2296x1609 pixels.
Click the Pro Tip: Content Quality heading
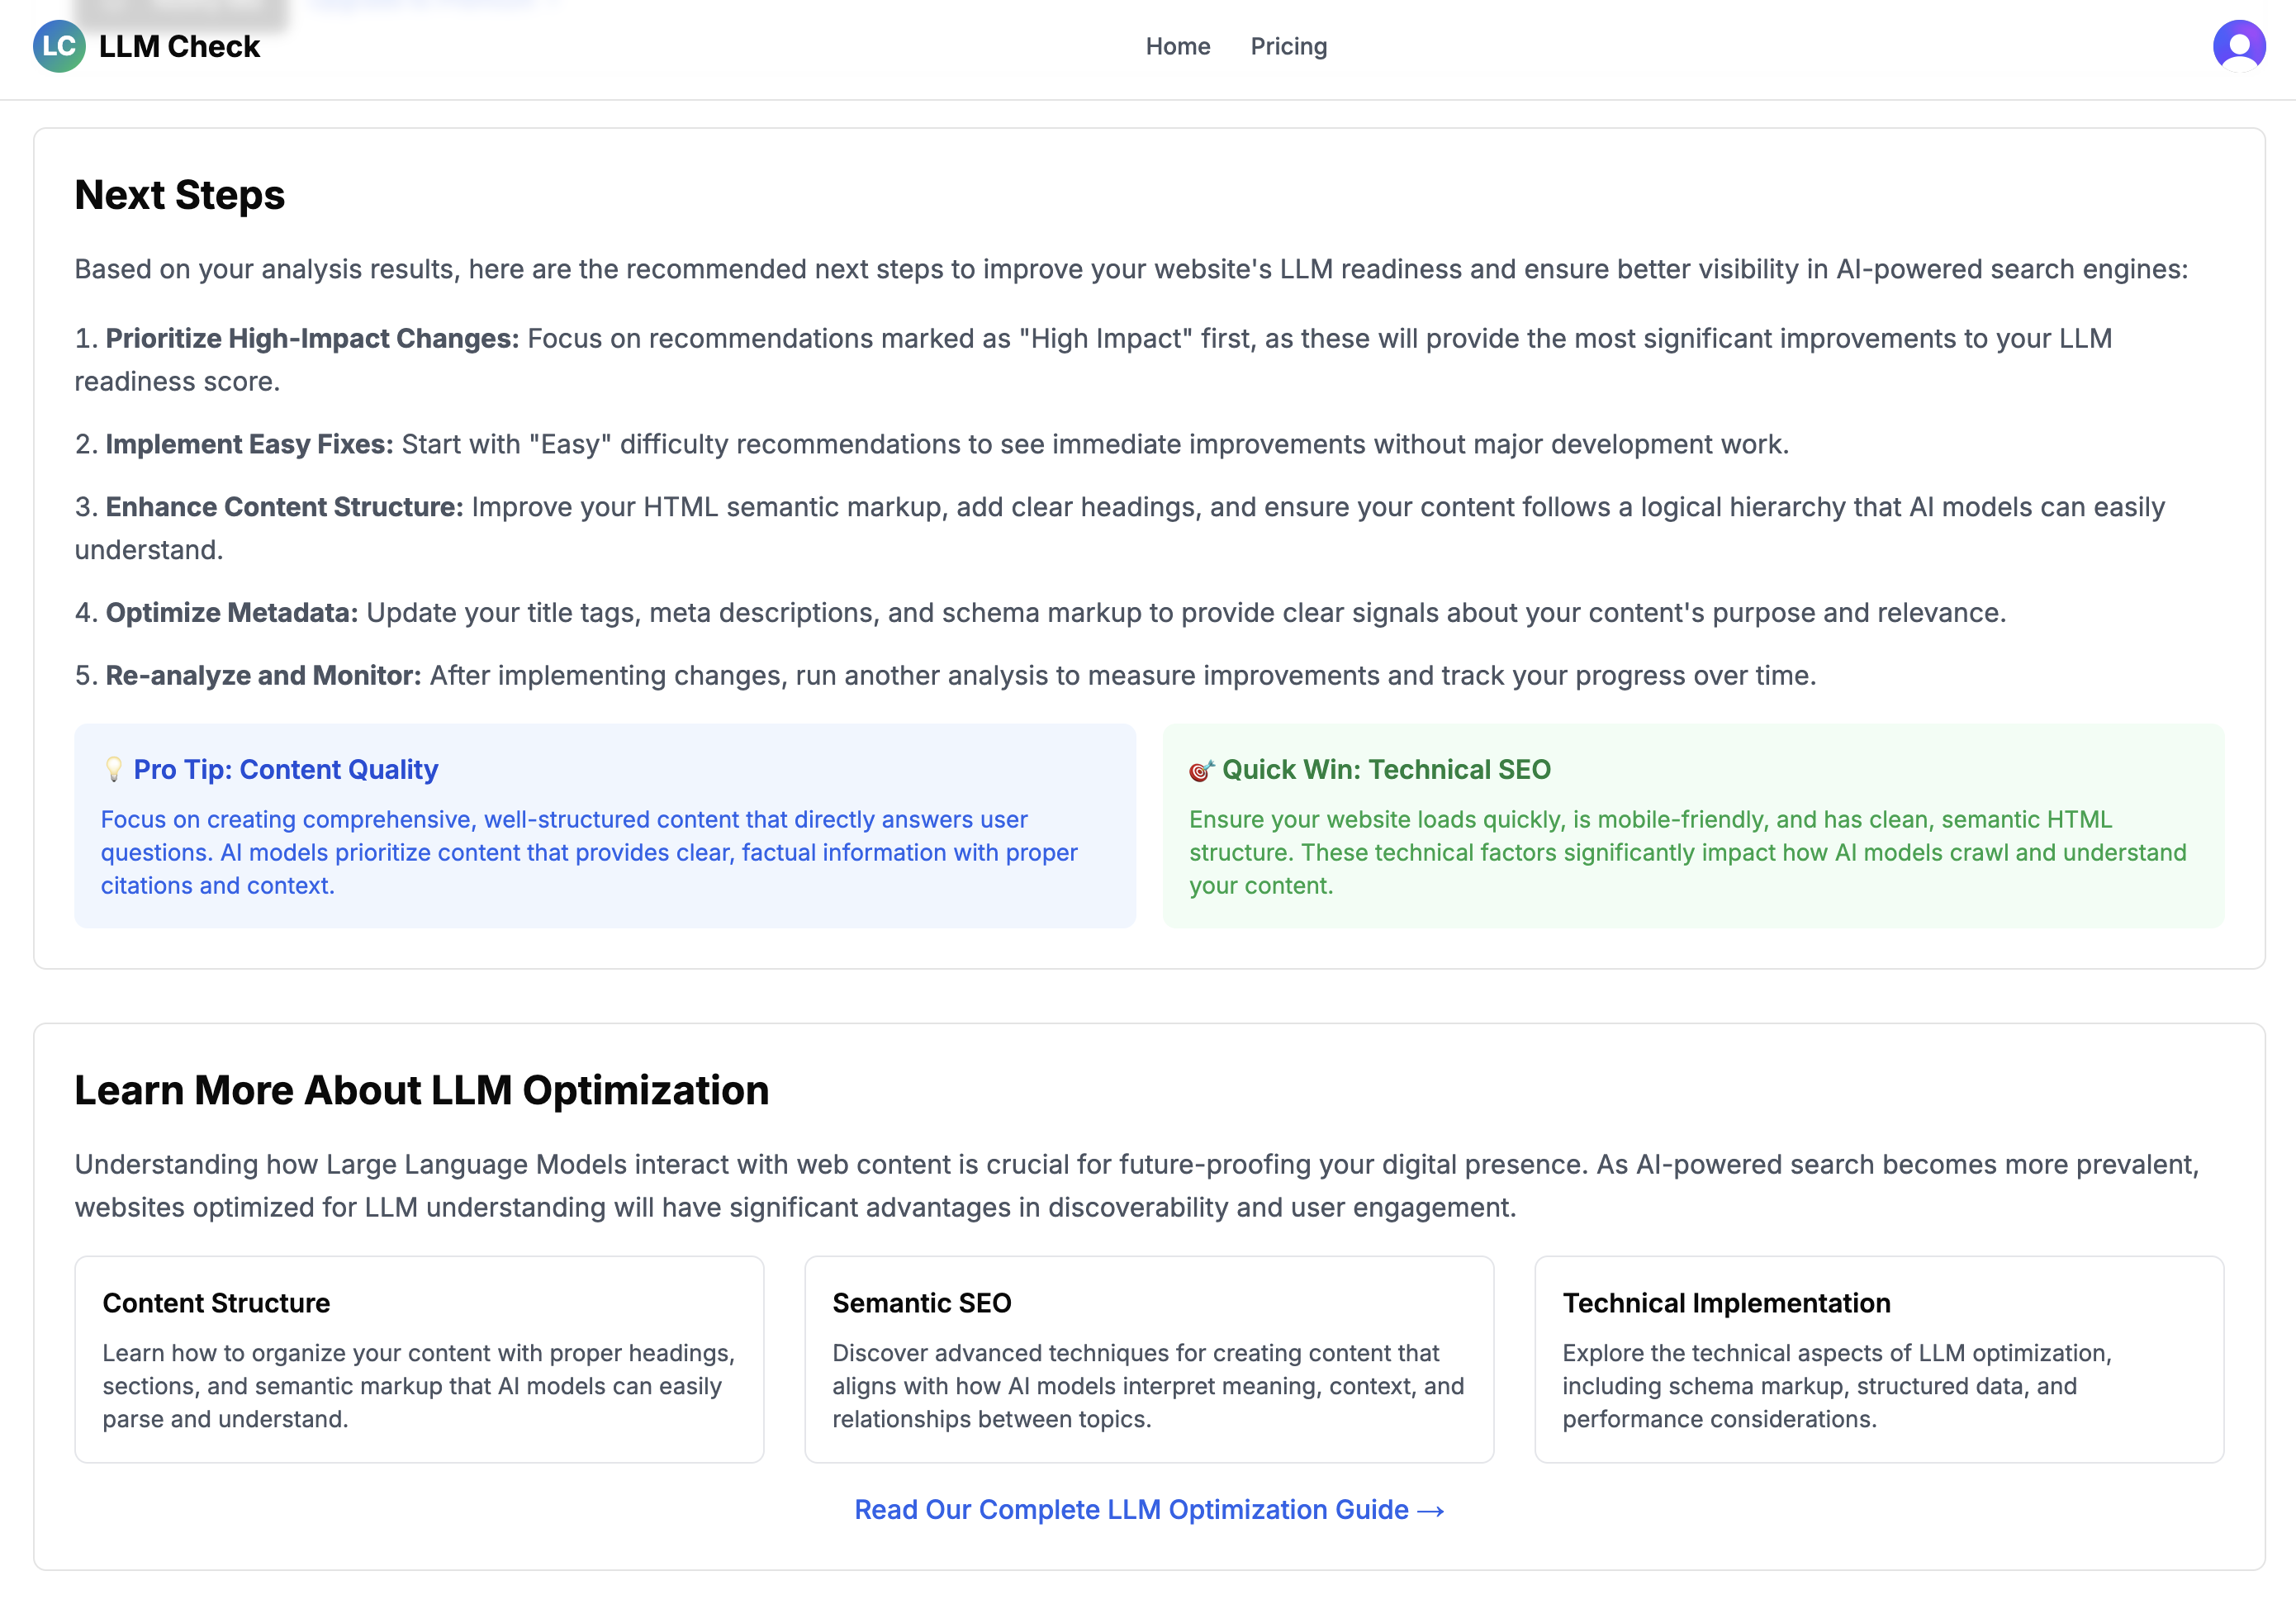pos(286,769)
